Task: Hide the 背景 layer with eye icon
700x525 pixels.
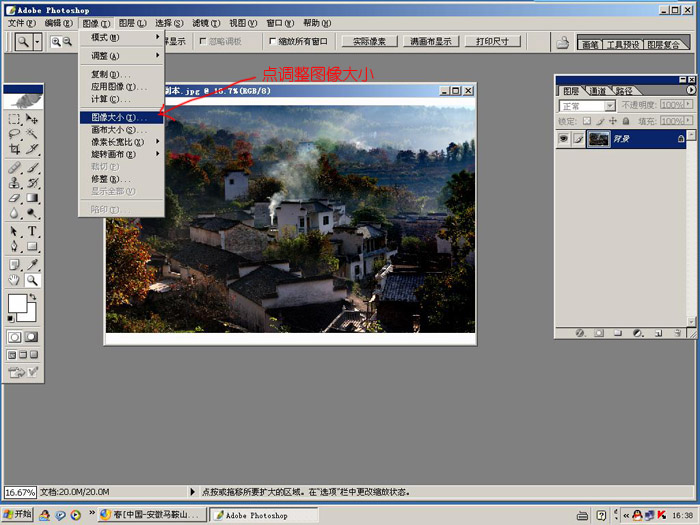Action: (x=564, y=139)
